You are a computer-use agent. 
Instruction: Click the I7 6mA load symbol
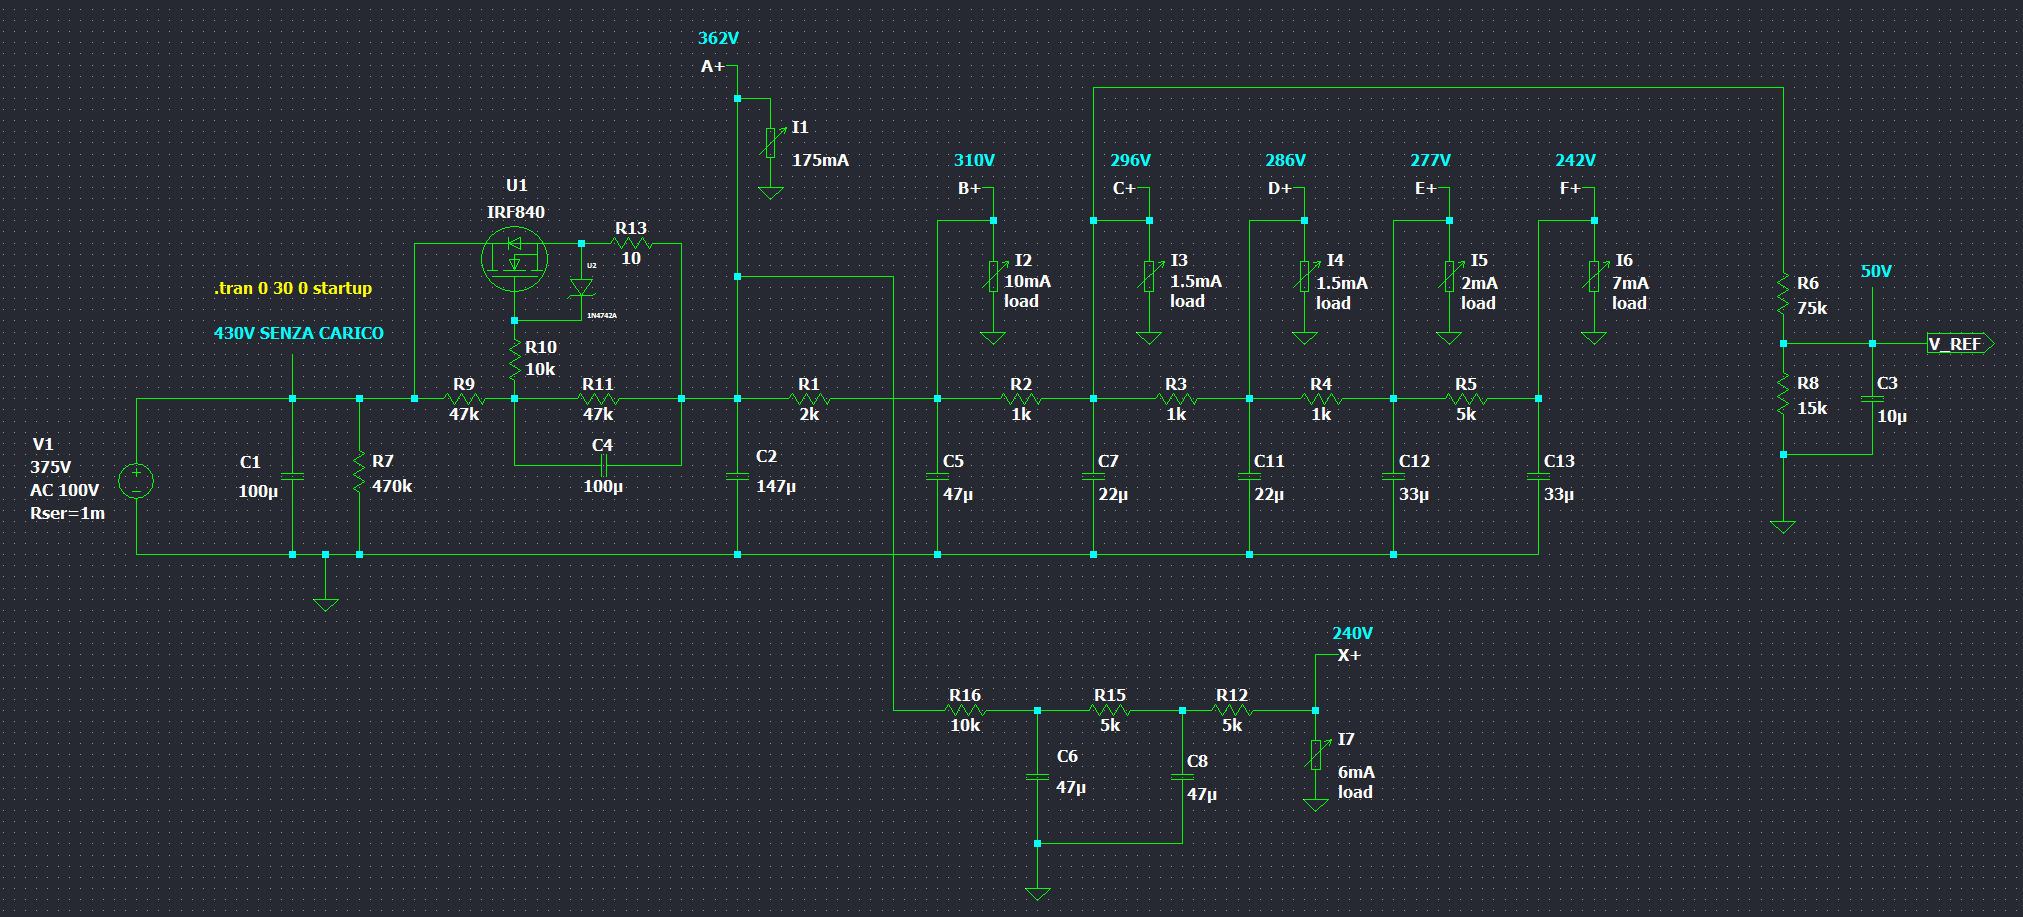pos(1315,755)
